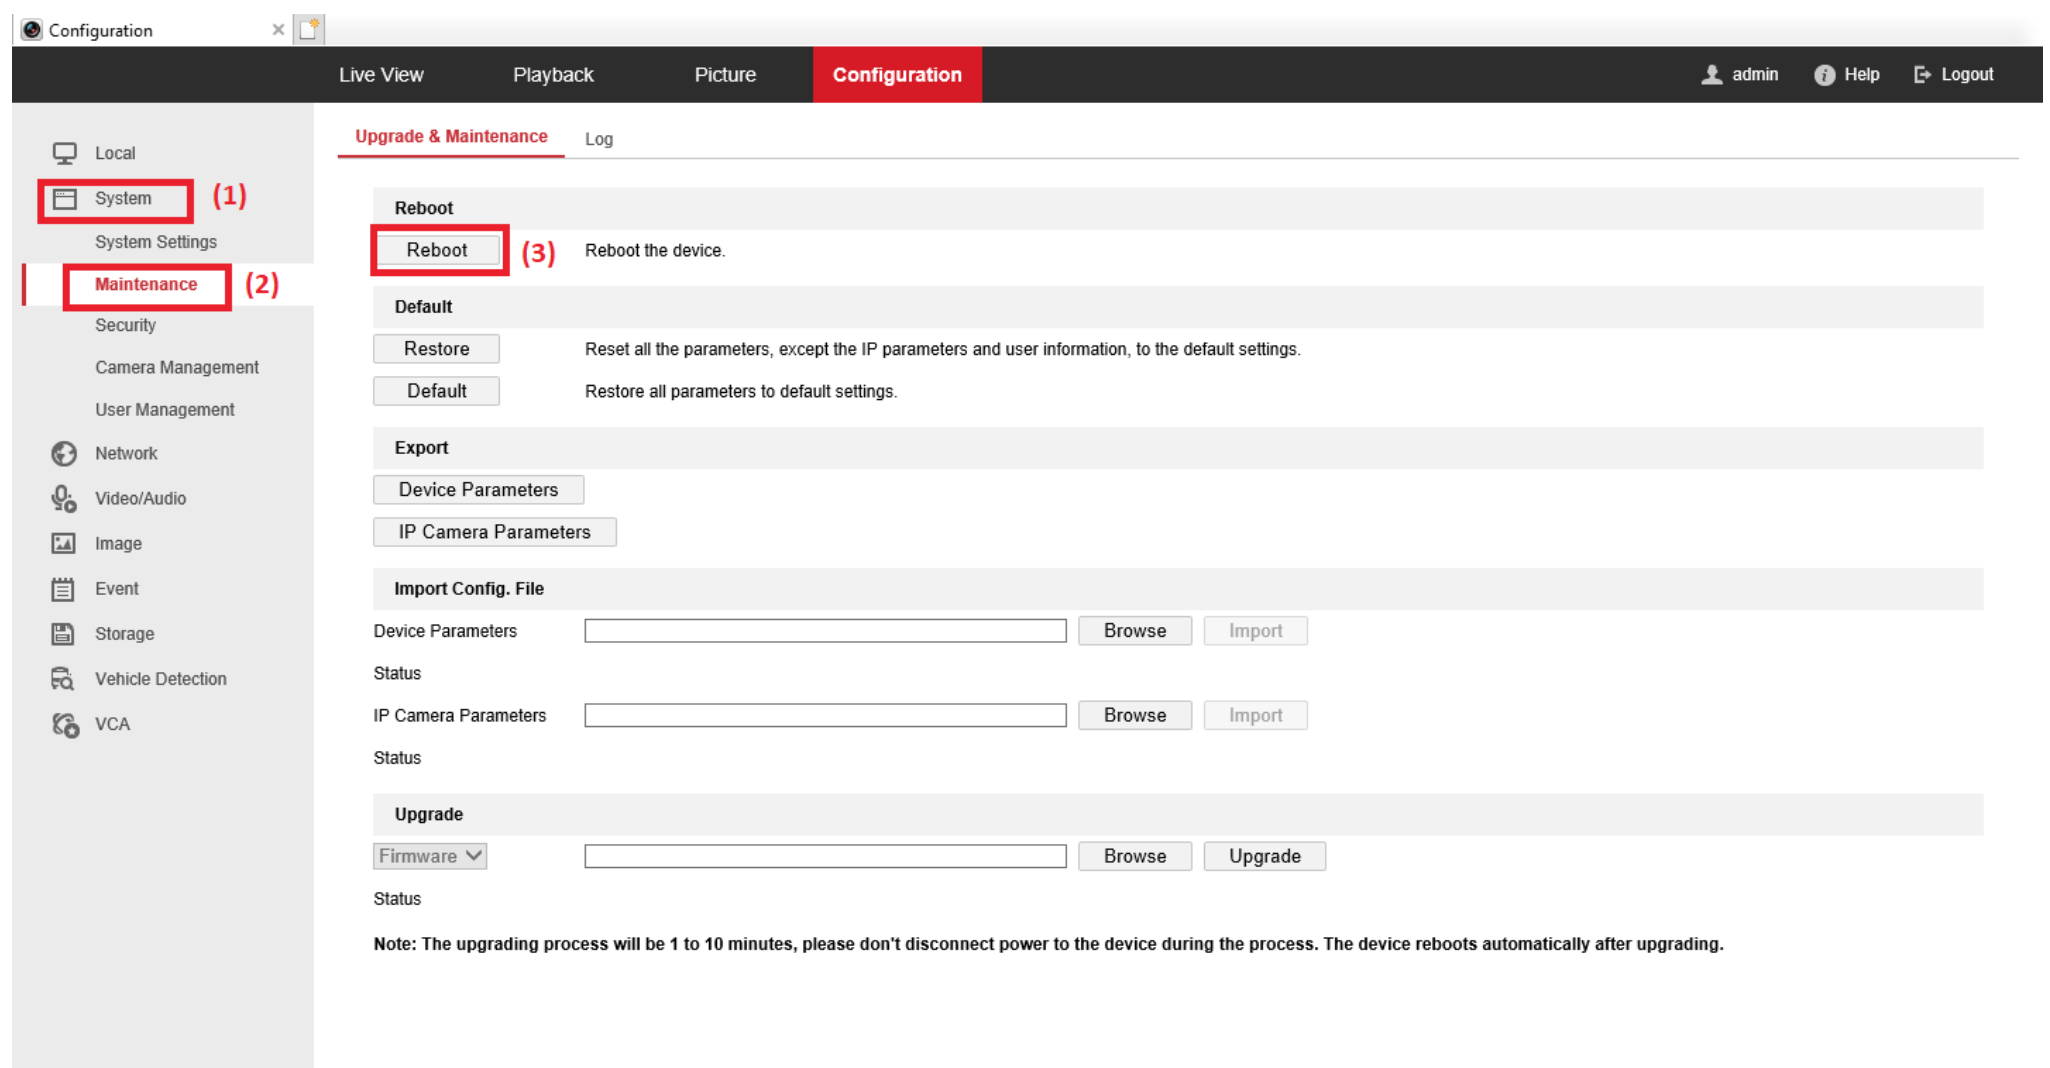Open User Management in sidebar
Screen dimensions: 2050x1068
pyautogui.click(x=165, y=409)
